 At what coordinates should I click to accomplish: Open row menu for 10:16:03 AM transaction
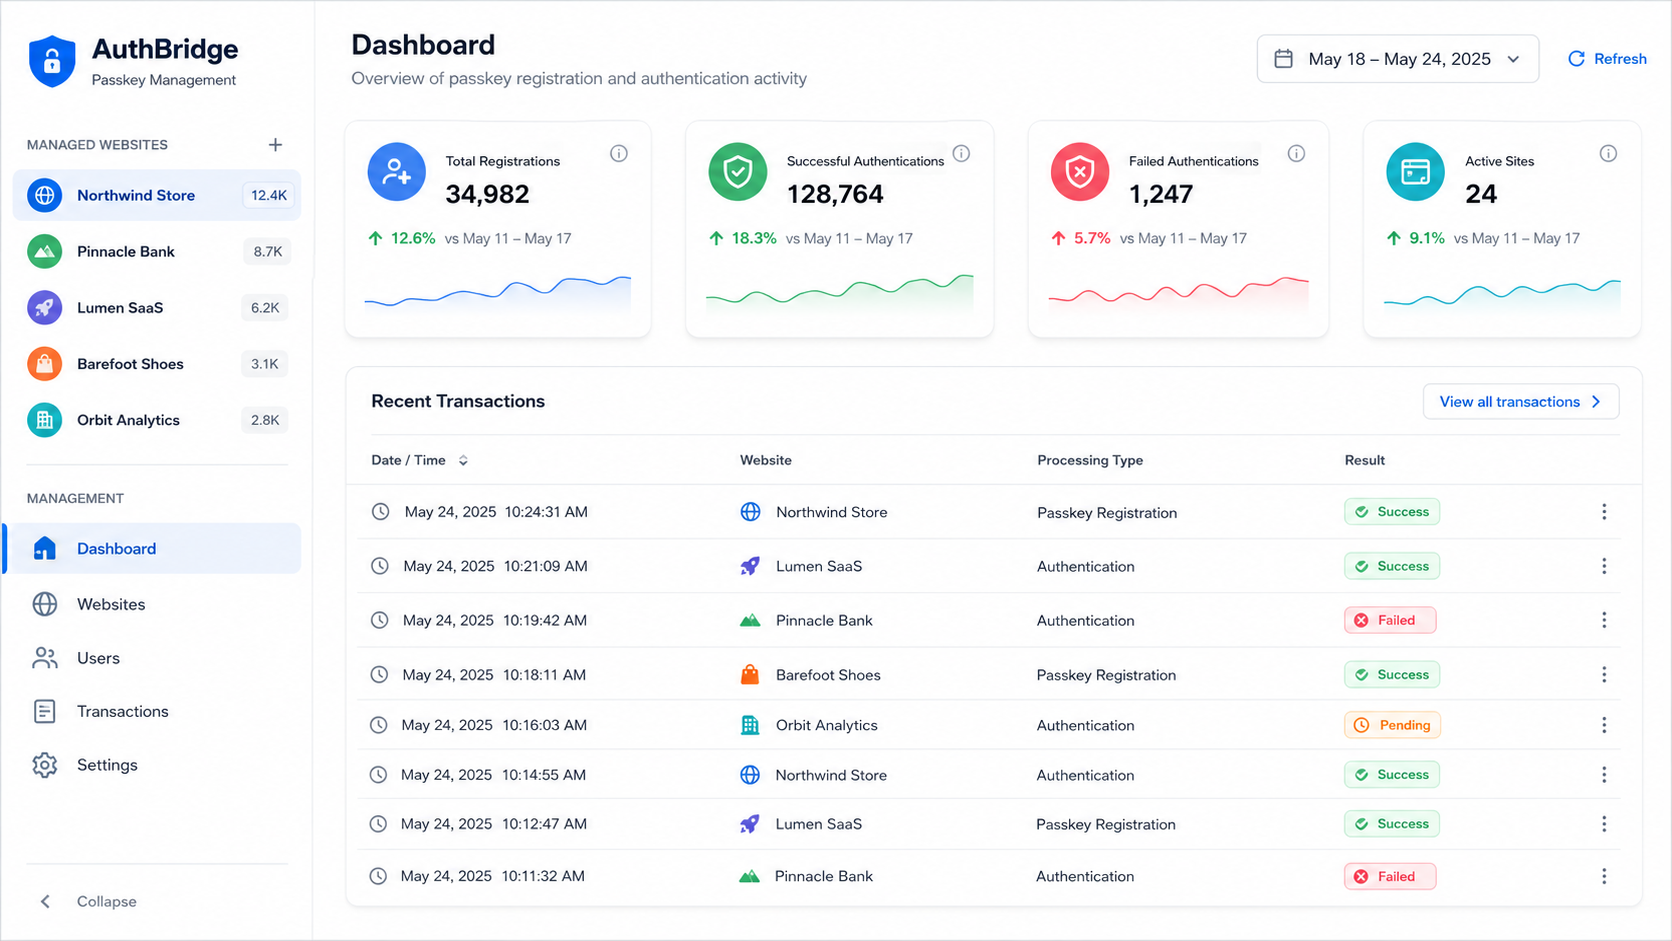[x=1604, y=725]
